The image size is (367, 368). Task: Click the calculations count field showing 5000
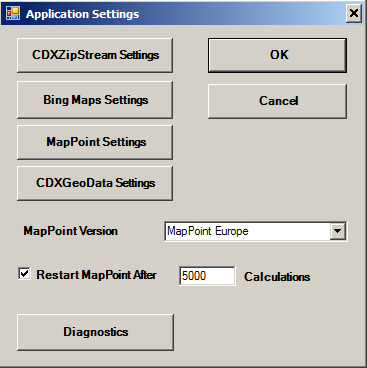207,276
